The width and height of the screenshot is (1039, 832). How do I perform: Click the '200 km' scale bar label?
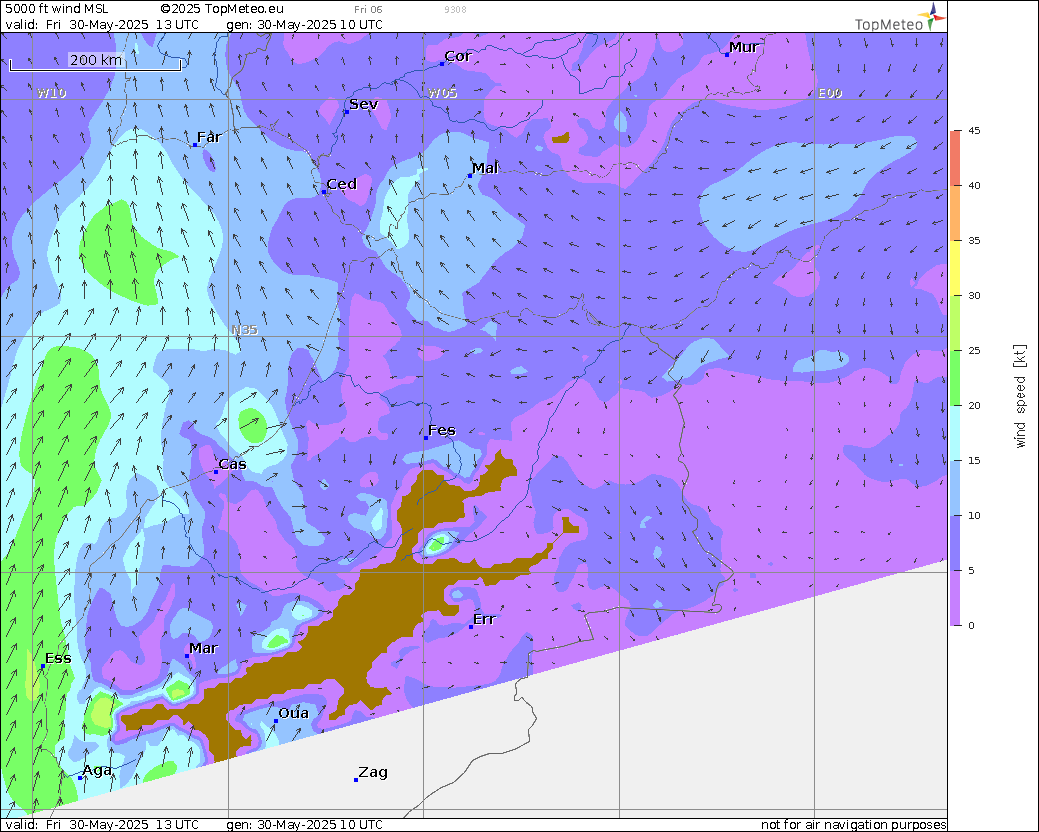pos(96,60)
